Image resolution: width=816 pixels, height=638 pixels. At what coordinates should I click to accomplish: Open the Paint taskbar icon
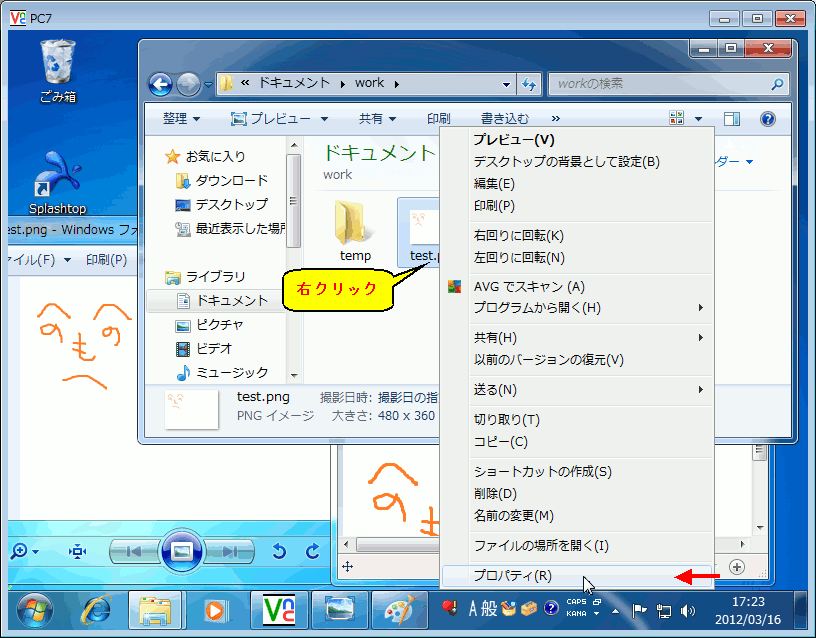click(x=400, y=608)
